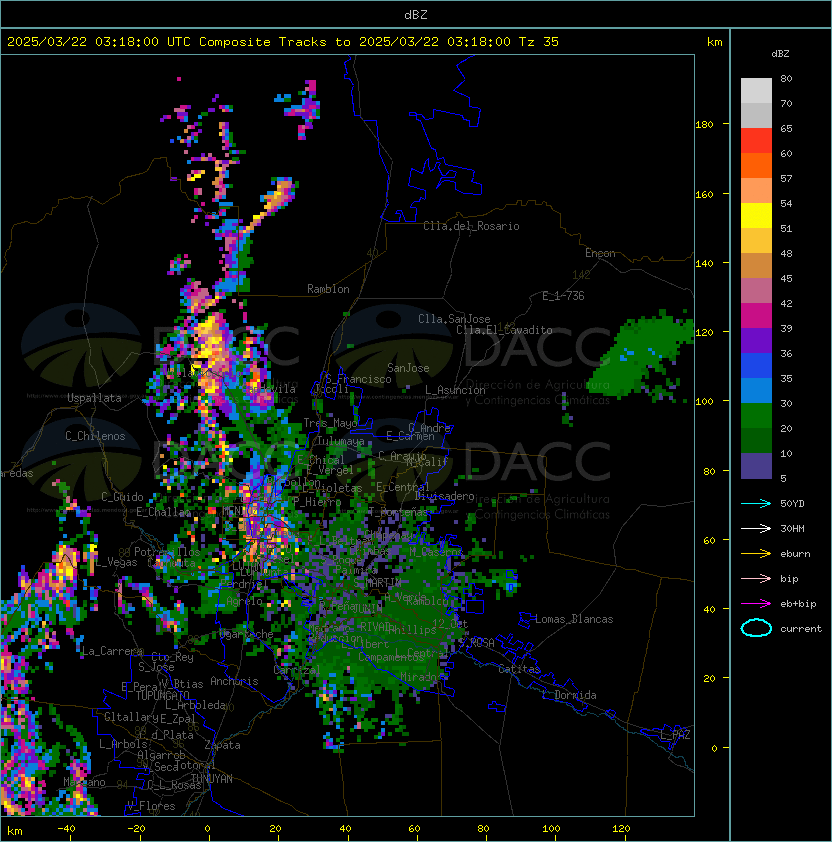Select the purple 36-39 dBZ swatch
This screenshot has height=842, width=832.
(756, 341)
